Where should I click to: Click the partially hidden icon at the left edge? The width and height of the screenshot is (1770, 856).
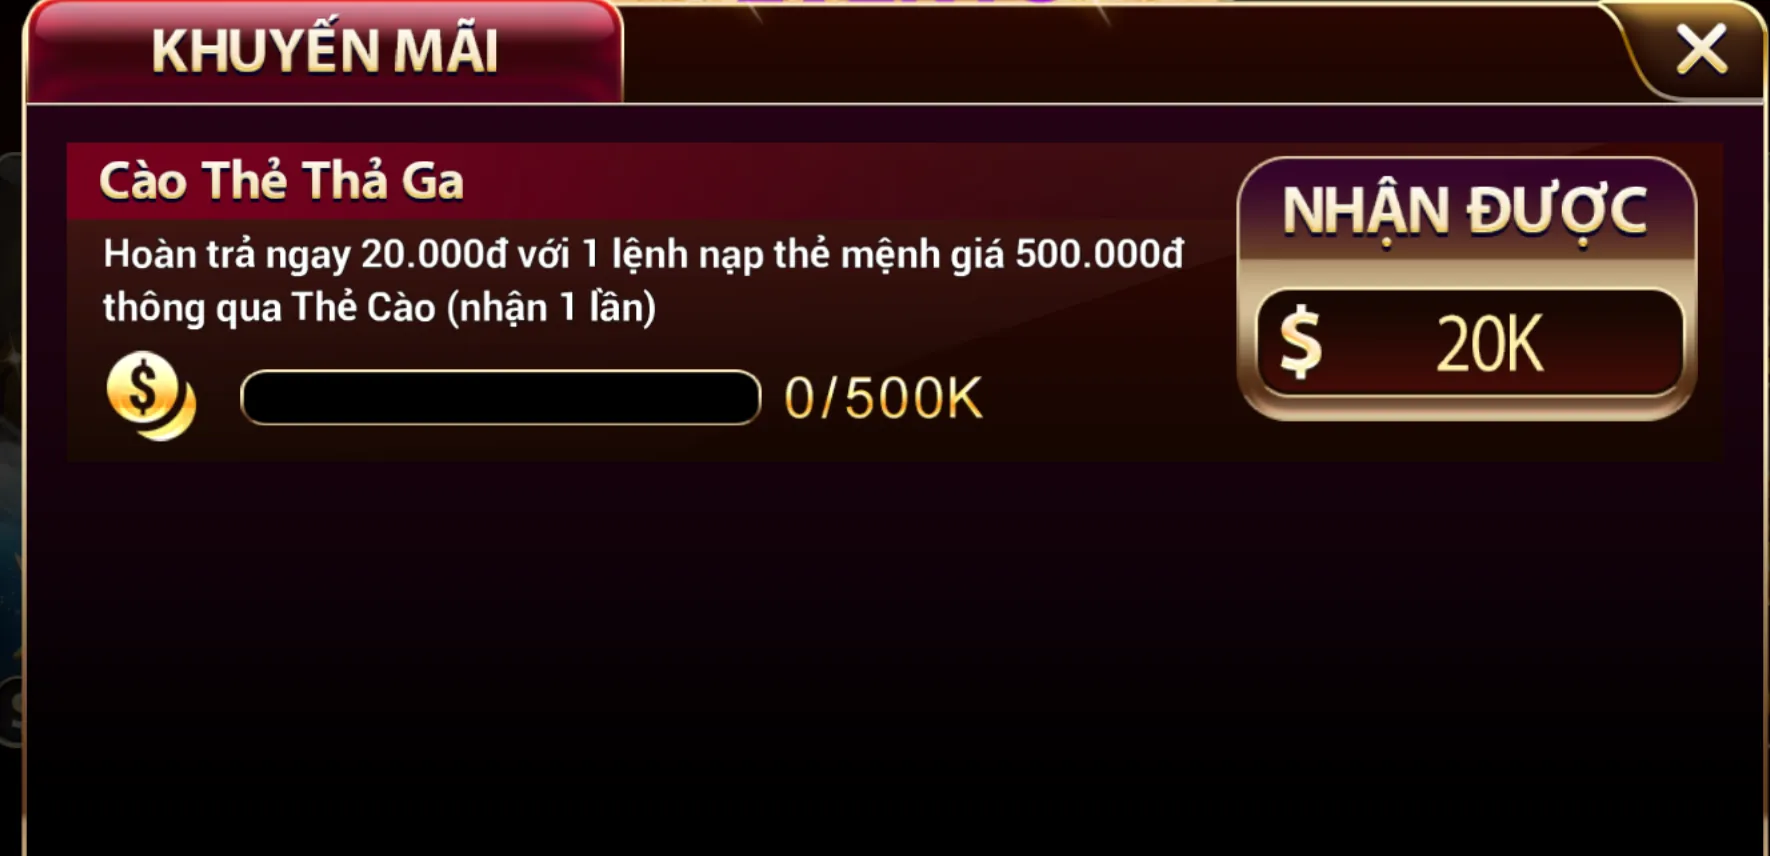click(10, 710)
